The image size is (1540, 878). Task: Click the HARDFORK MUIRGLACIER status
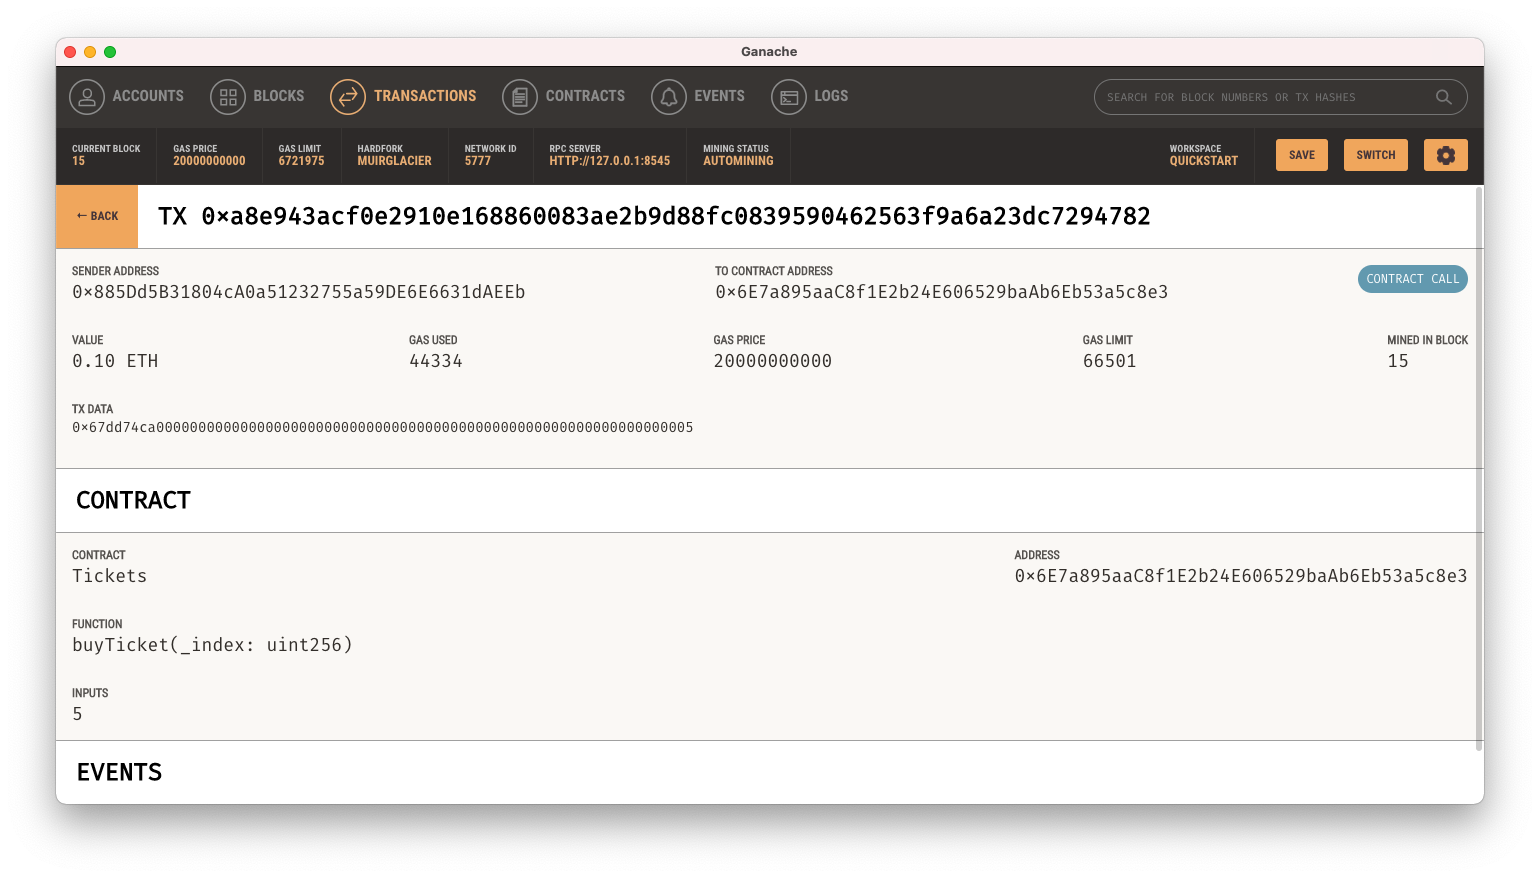click(x=394, y=155)
